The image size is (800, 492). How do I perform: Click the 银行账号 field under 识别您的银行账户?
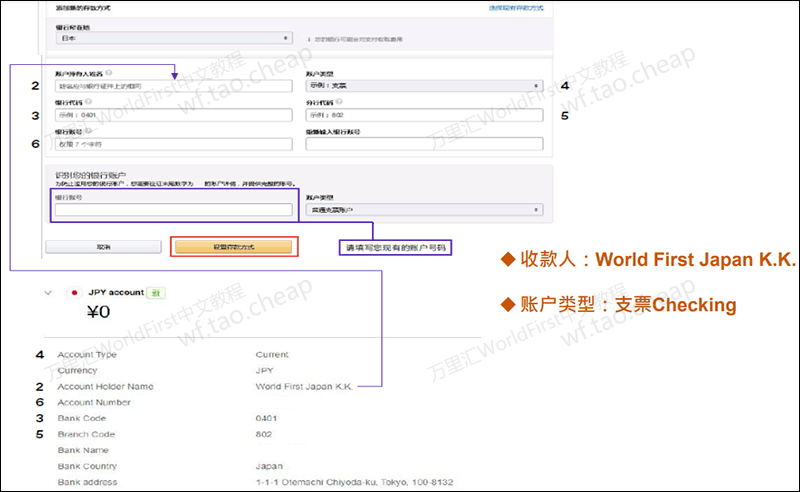click(x=173, y=210)
